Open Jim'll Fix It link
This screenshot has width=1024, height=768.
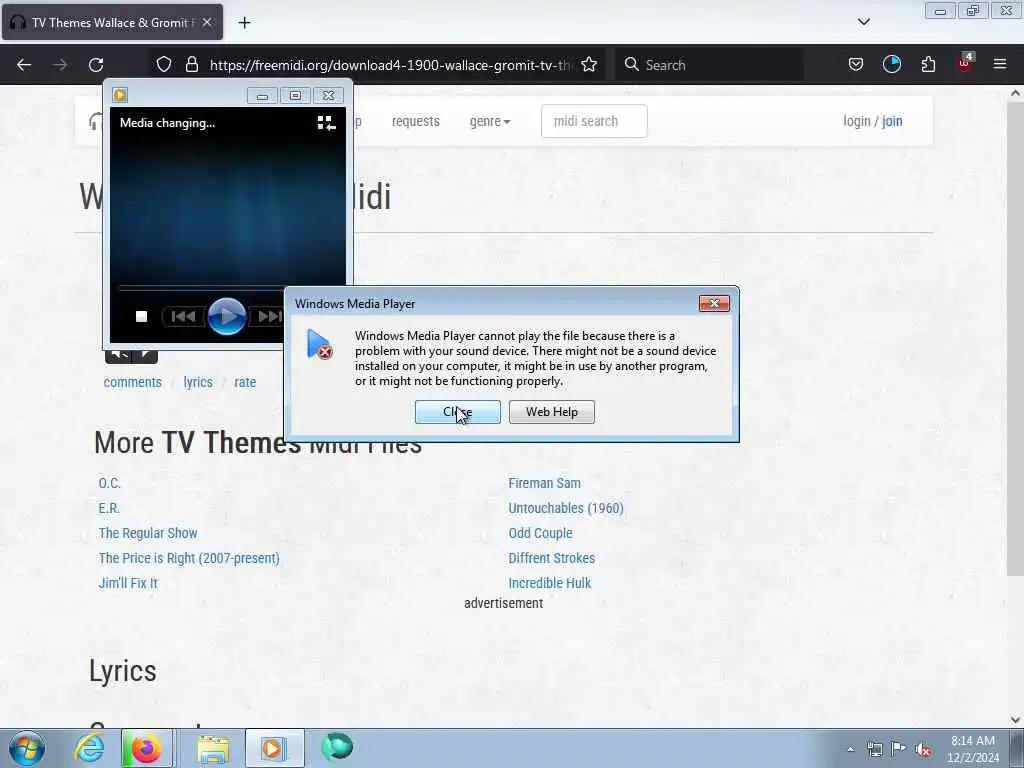(128, 583)
